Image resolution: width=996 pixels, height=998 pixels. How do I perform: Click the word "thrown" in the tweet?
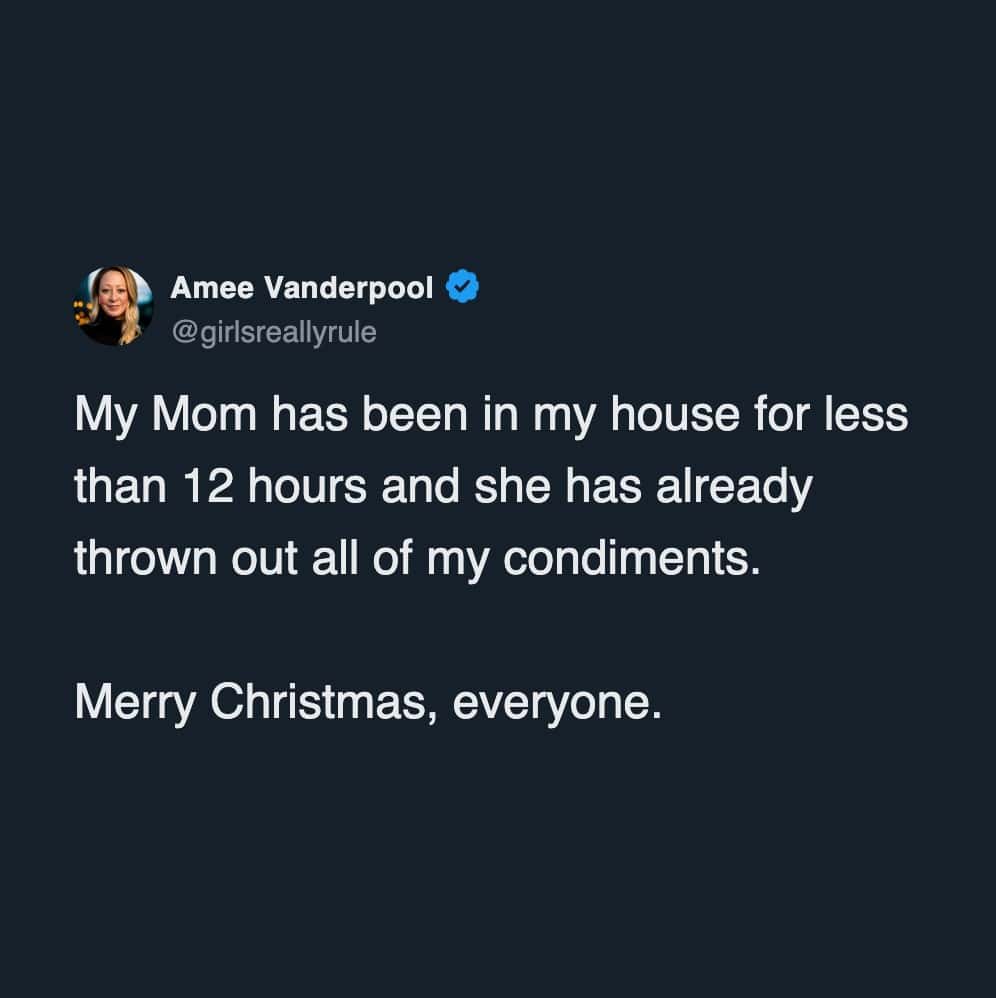click(x=139, y=559)
